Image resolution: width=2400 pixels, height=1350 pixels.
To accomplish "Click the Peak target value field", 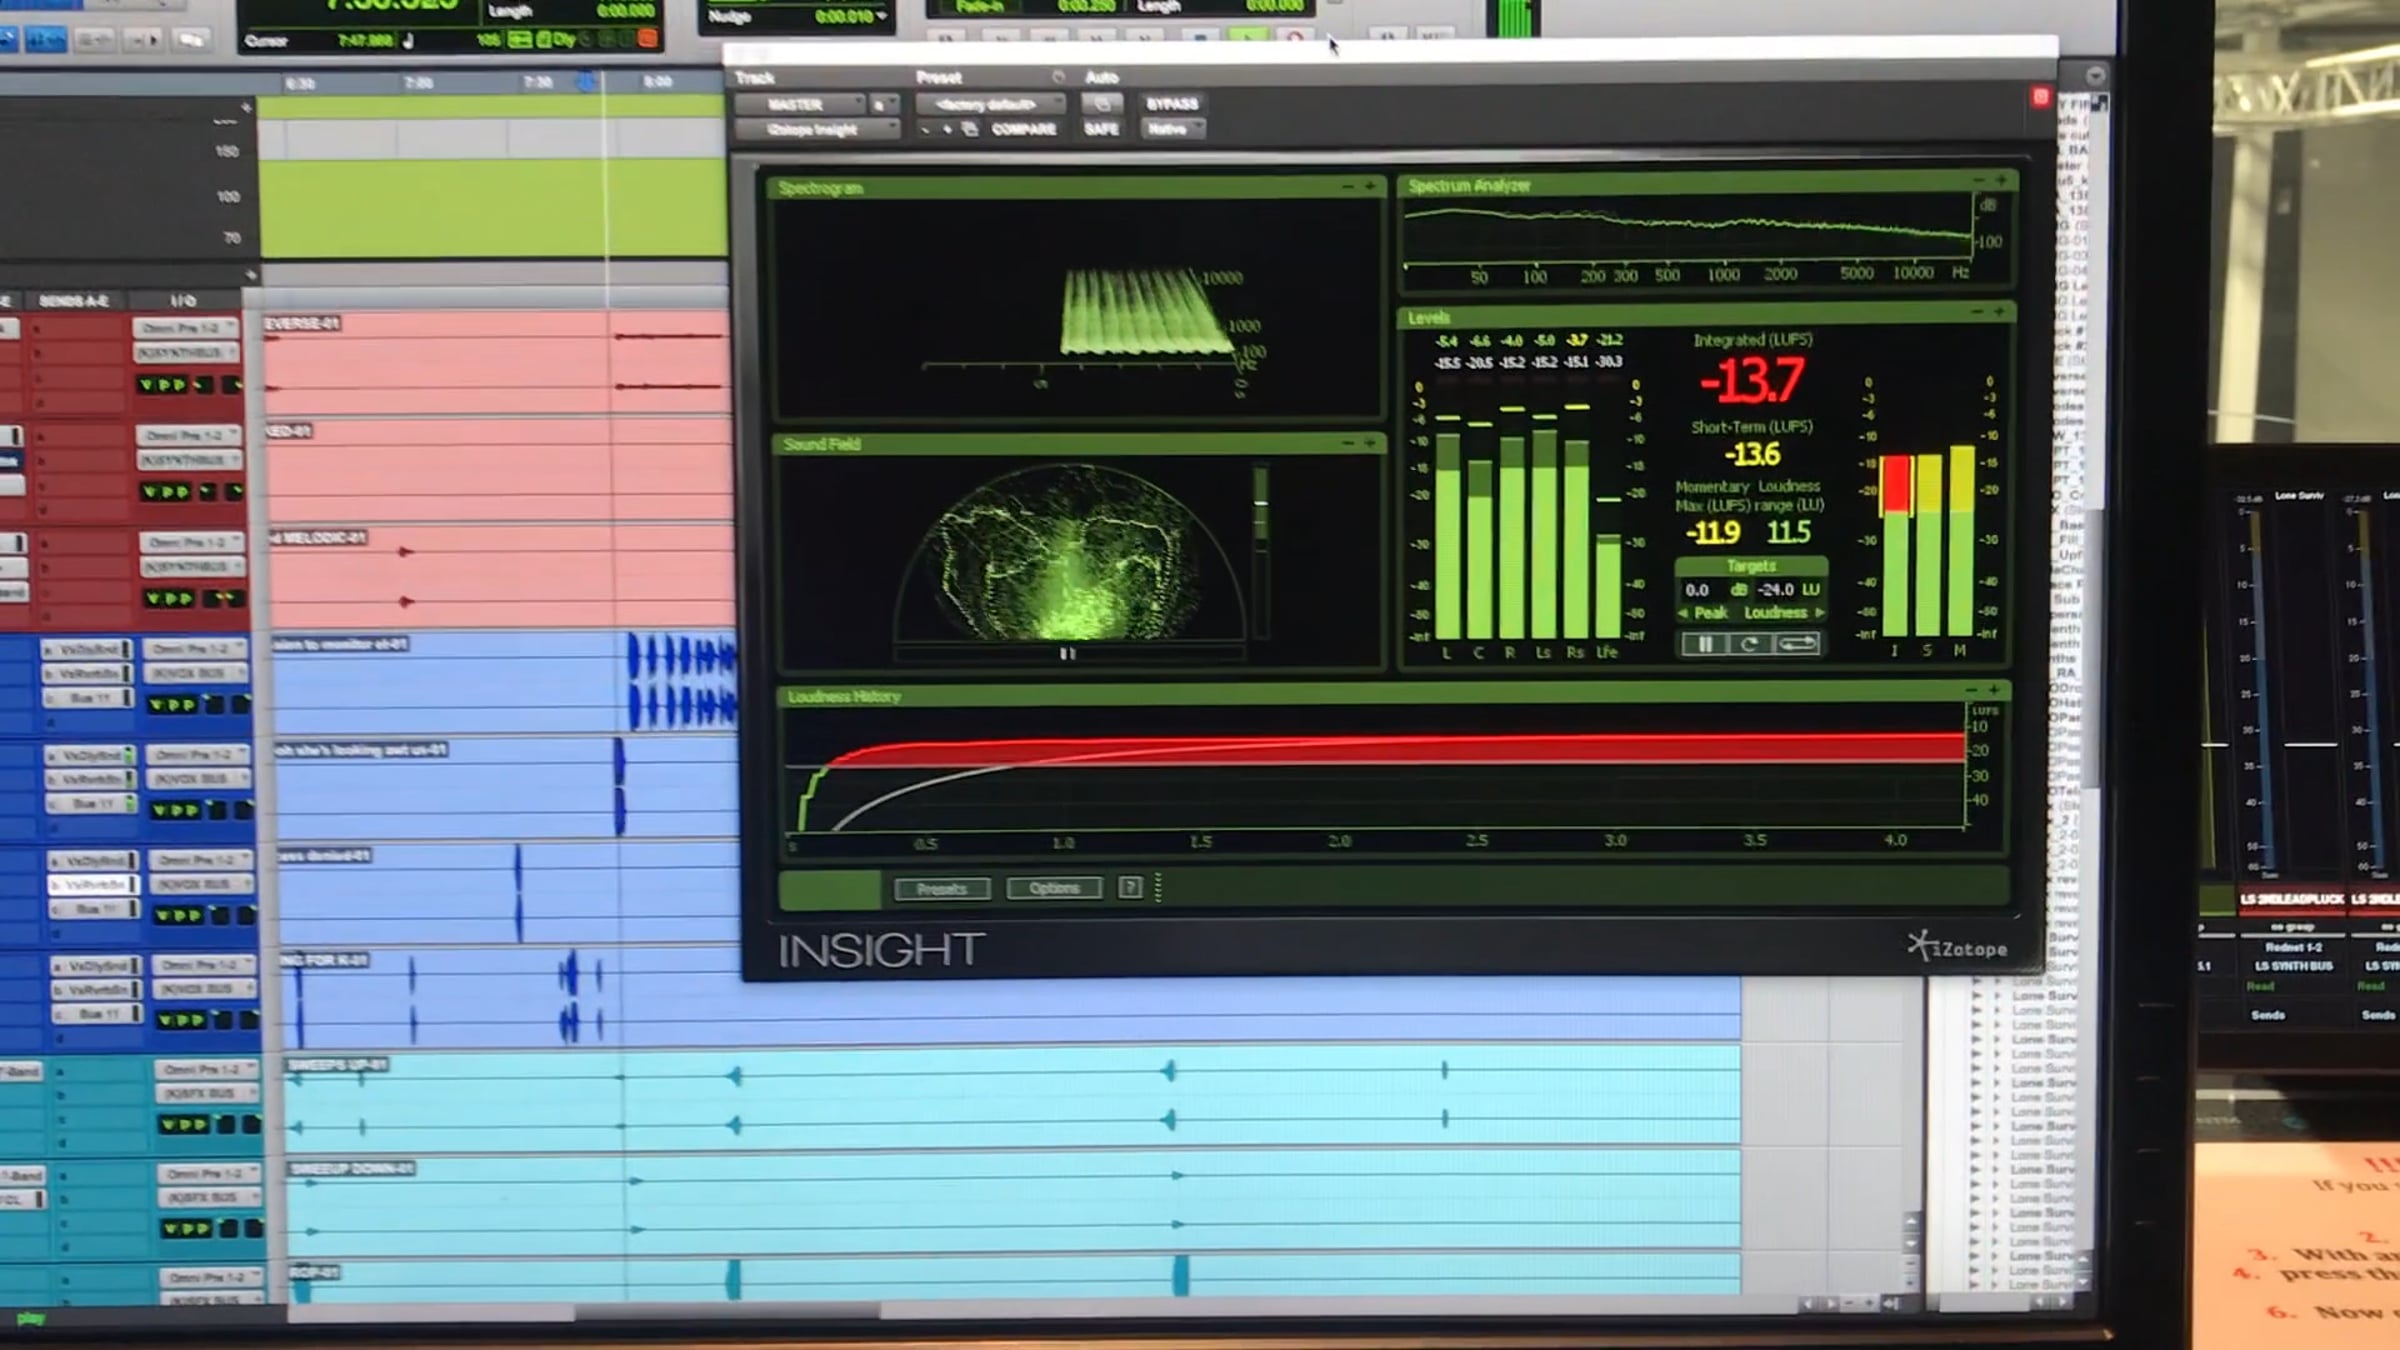I will point(1697,590).
